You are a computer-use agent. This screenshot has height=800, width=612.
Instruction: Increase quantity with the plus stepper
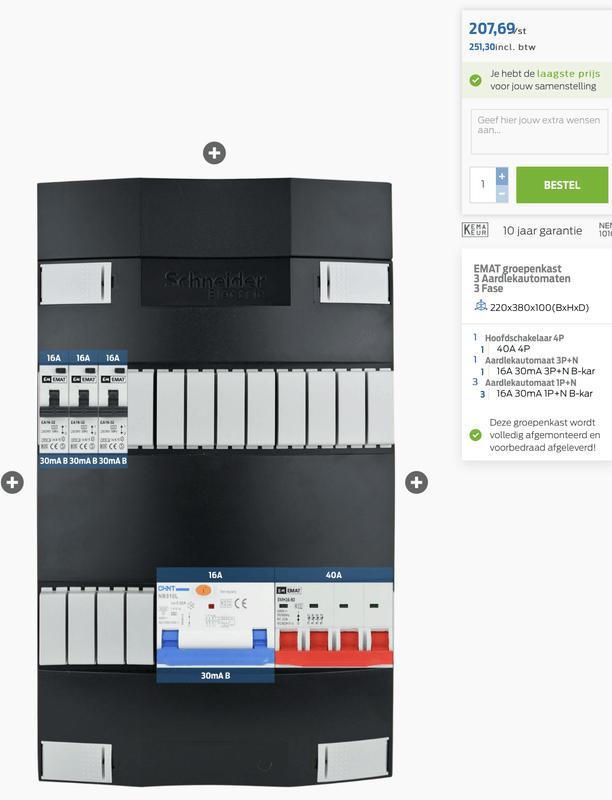point(502,176)
